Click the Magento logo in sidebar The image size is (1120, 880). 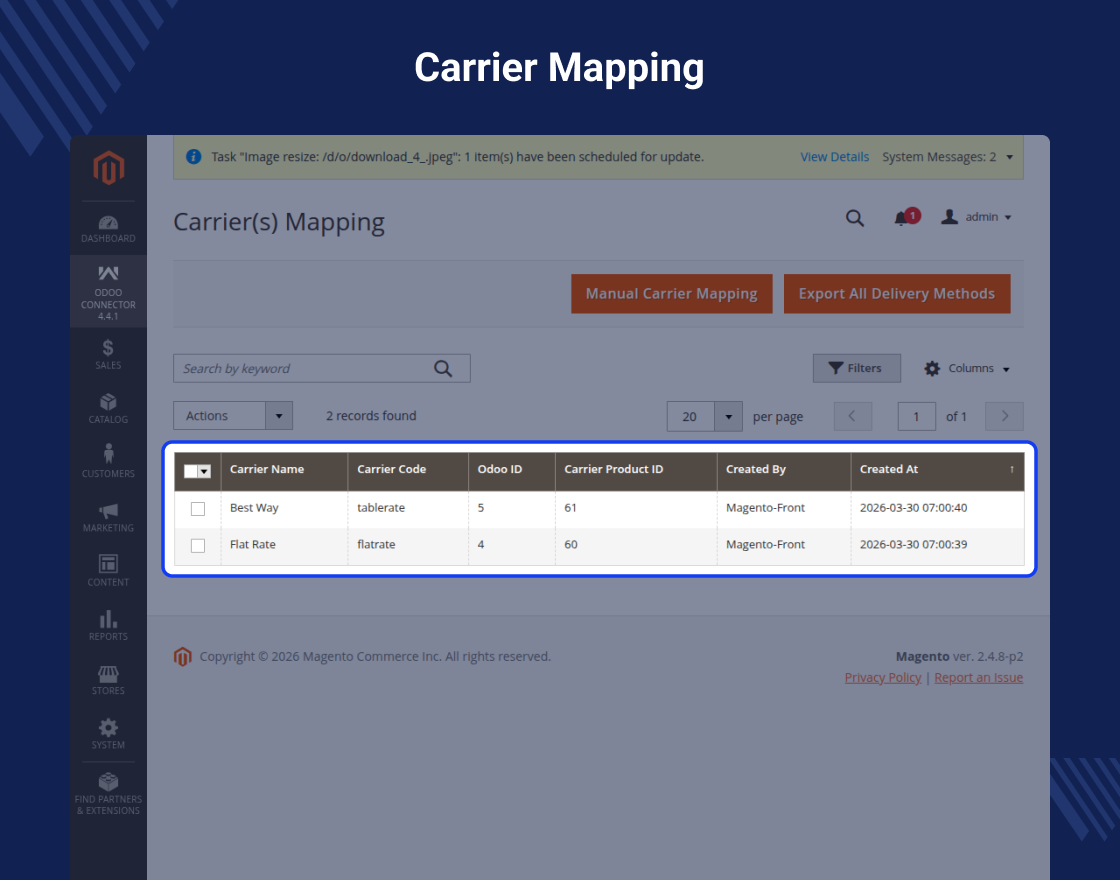coord(109,168)
